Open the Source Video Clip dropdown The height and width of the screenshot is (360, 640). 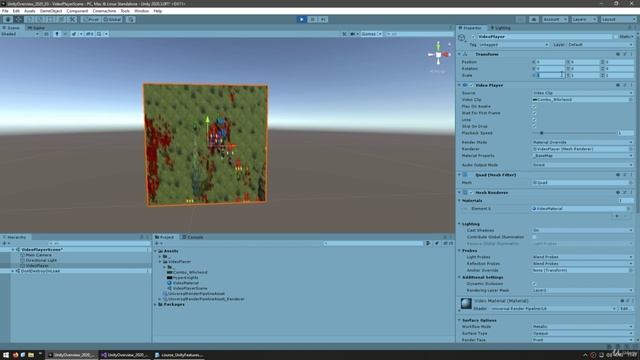582,93
